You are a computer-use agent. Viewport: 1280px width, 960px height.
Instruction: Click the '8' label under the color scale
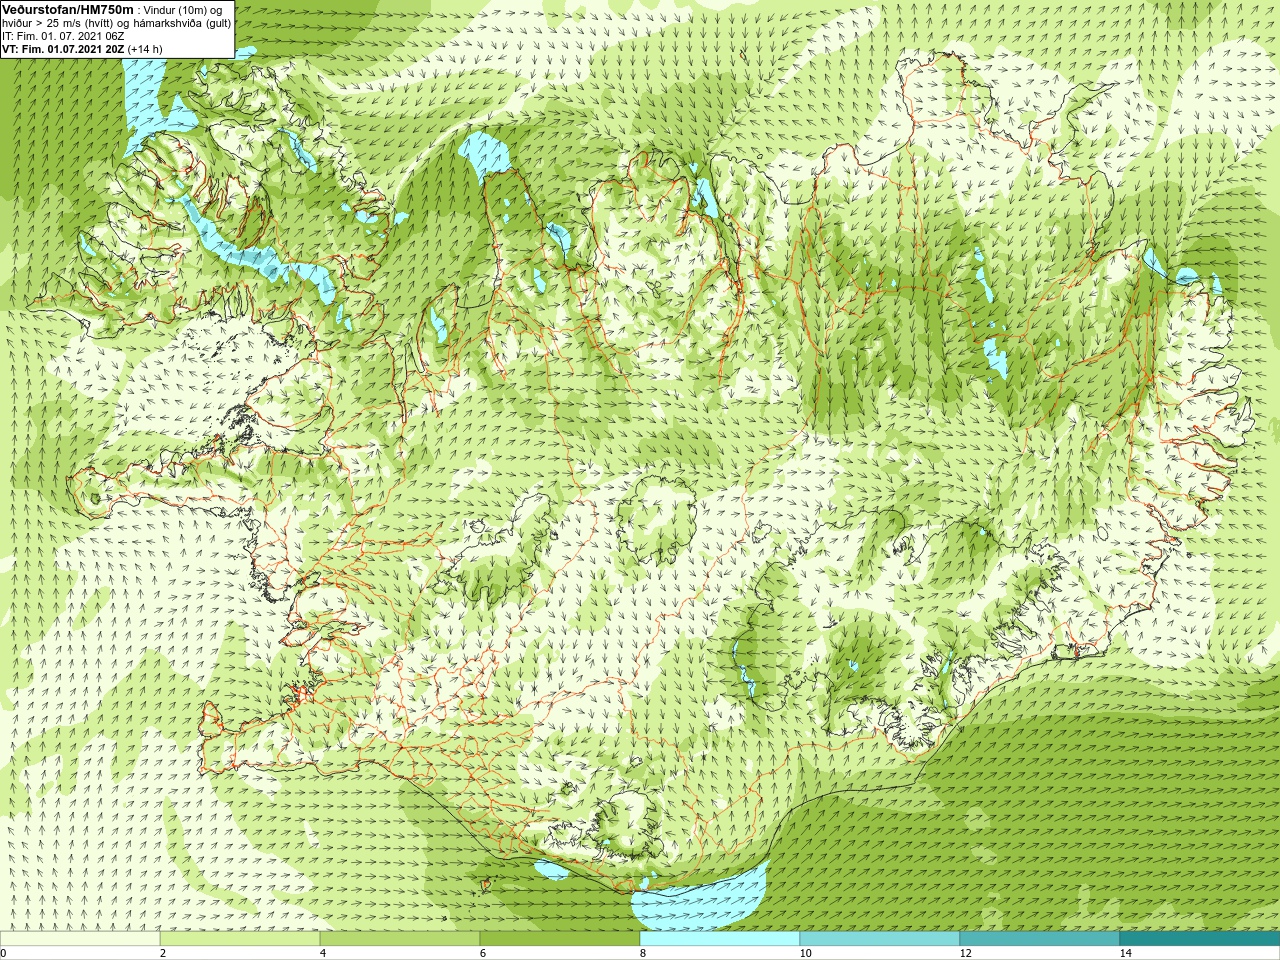point(643,953)
